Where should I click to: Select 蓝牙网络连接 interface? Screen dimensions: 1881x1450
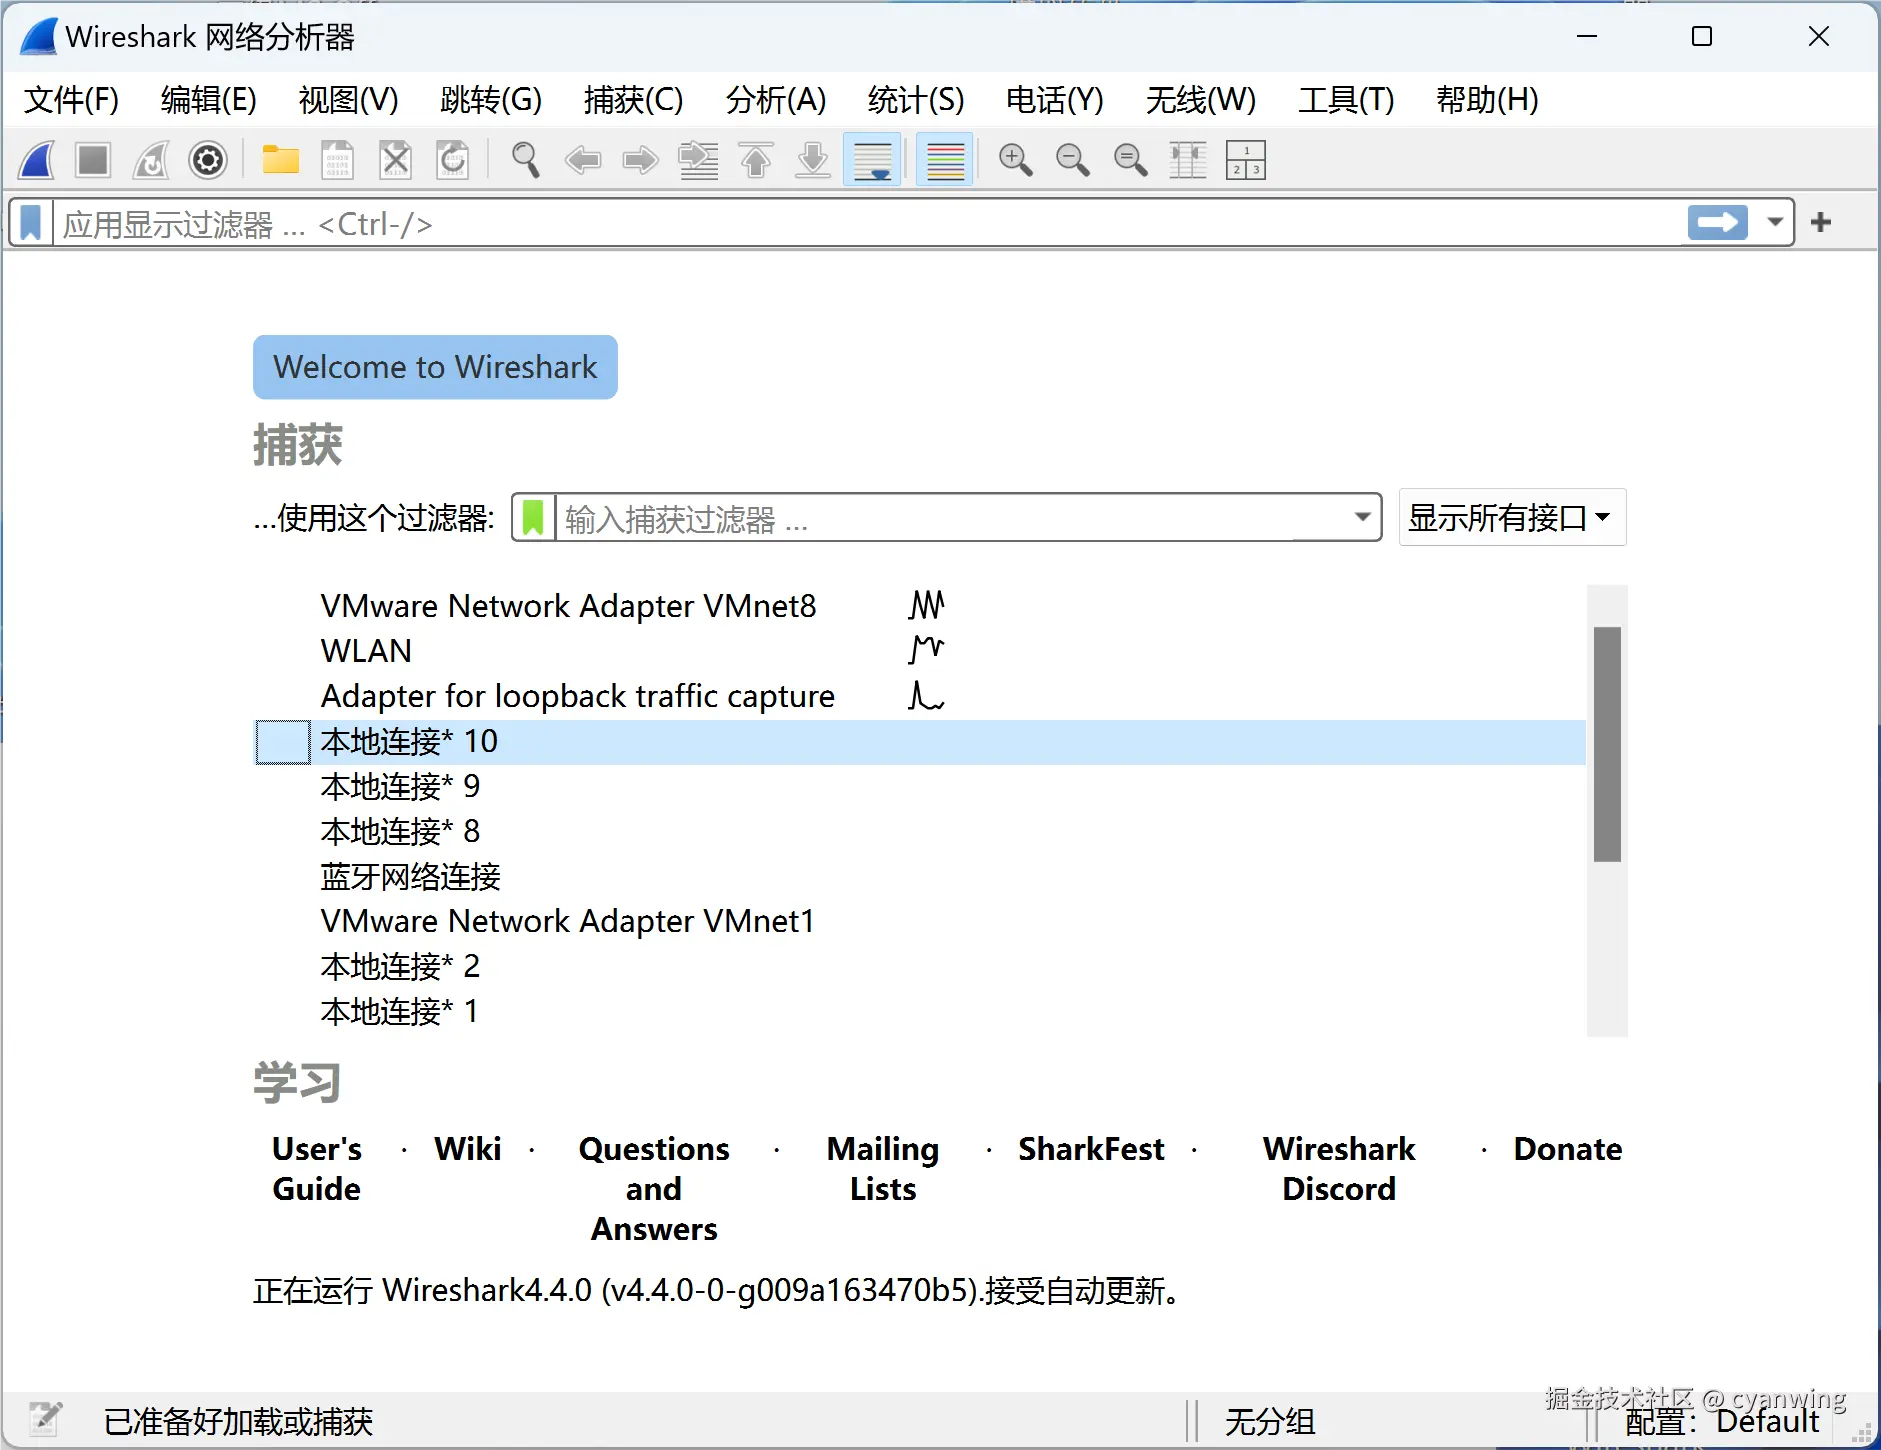(920, 877)
